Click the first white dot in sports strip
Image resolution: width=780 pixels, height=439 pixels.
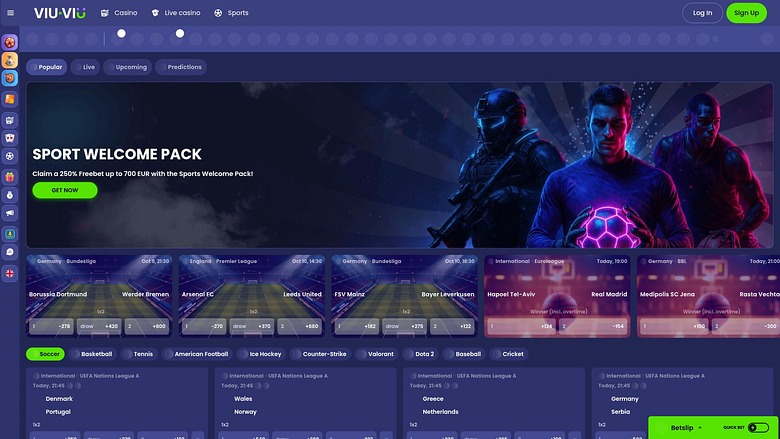click(x=121, y=33)
